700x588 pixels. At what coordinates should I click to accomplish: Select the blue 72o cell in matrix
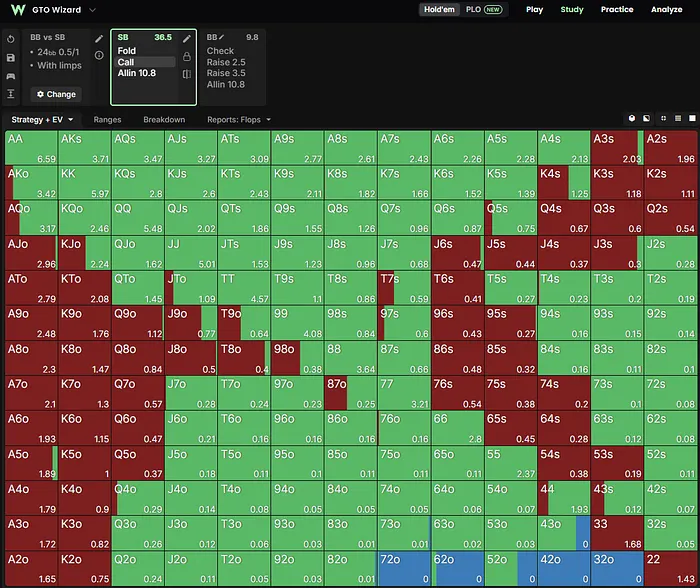point(404,568)
